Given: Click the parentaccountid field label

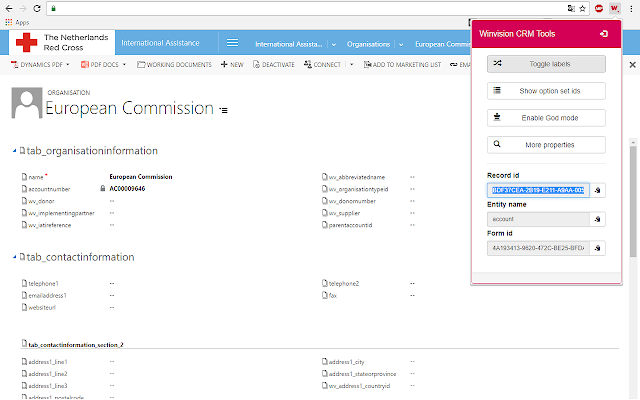Looking at the screenshot, I should click(350, 225).
